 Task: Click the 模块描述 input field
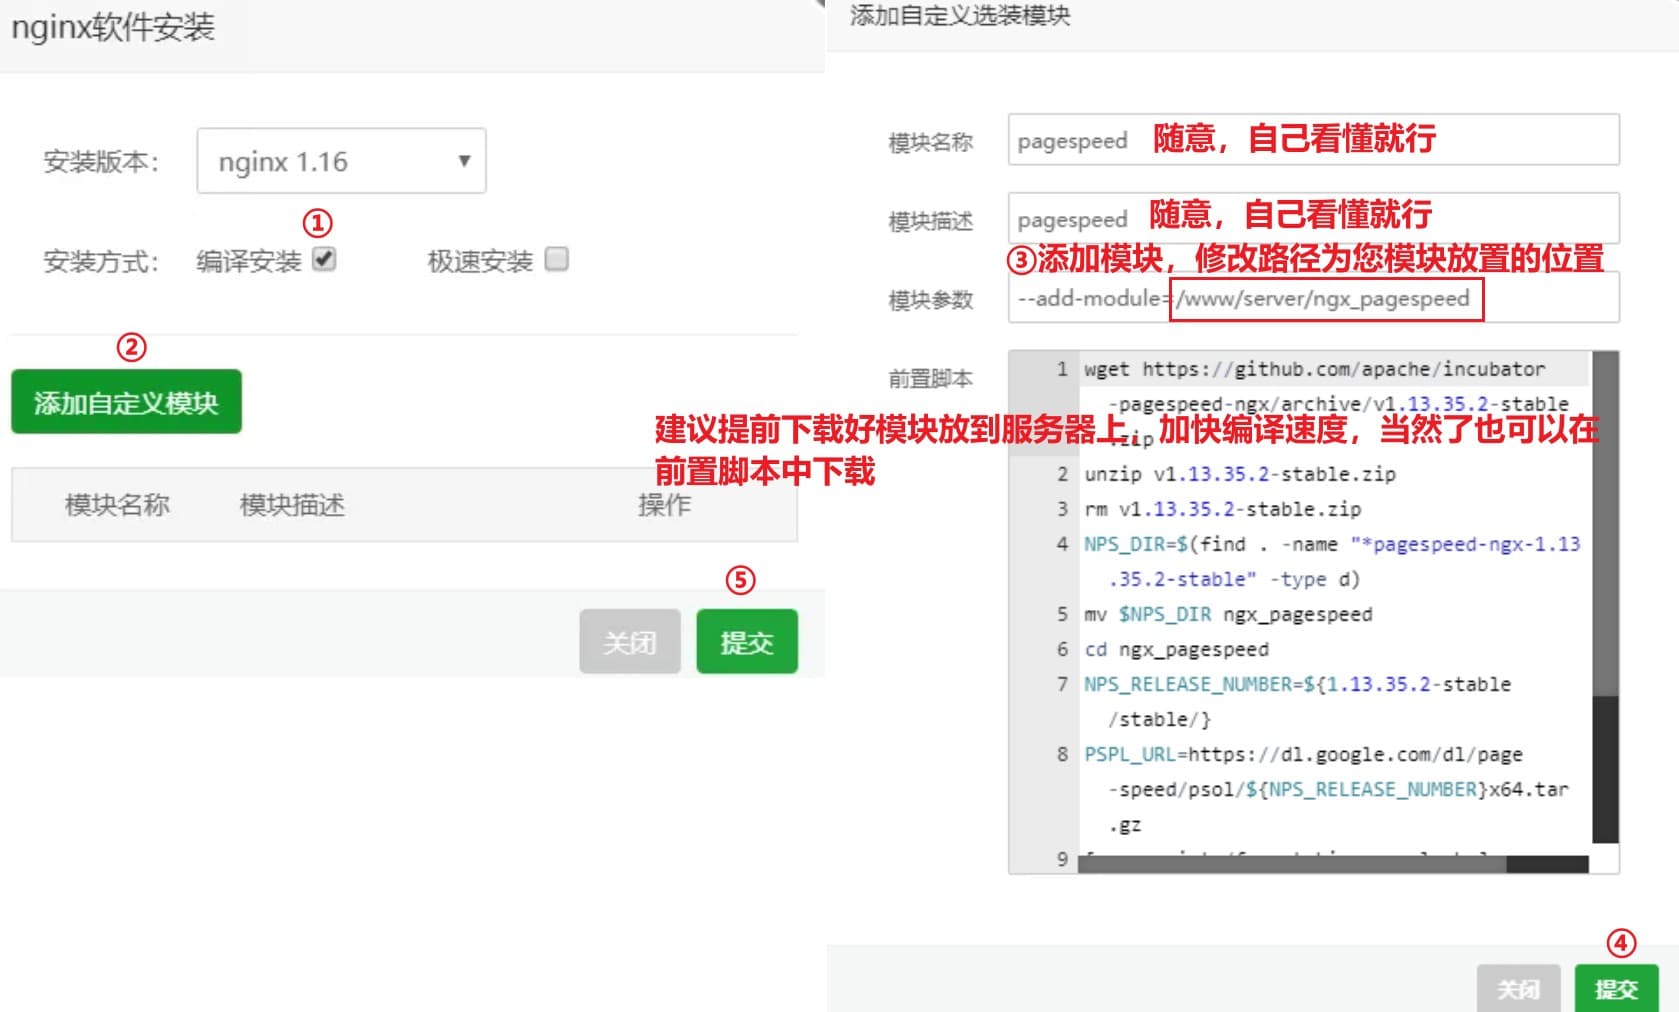[x=1313, y=218]
